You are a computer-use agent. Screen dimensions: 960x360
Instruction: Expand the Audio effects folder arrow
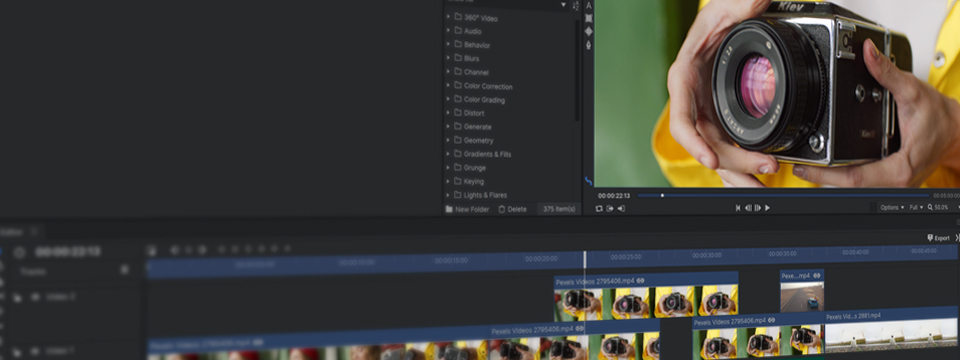[448, 30]
